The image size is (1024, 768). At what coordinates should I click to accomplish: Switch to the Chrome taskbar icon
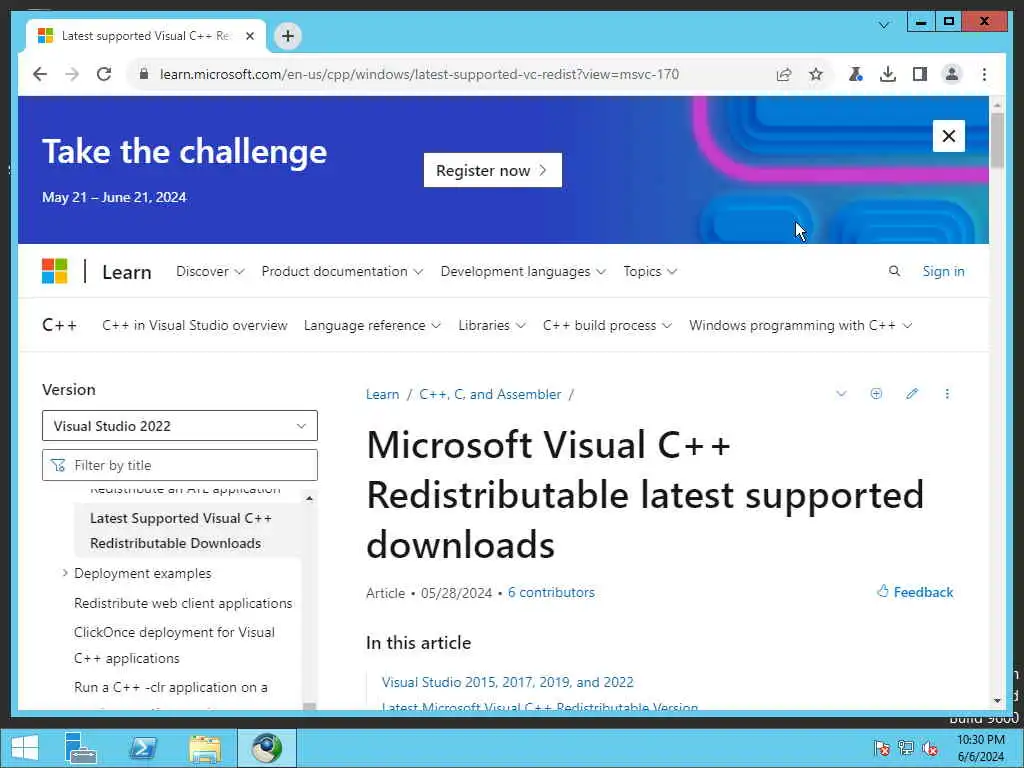[266, 748]
